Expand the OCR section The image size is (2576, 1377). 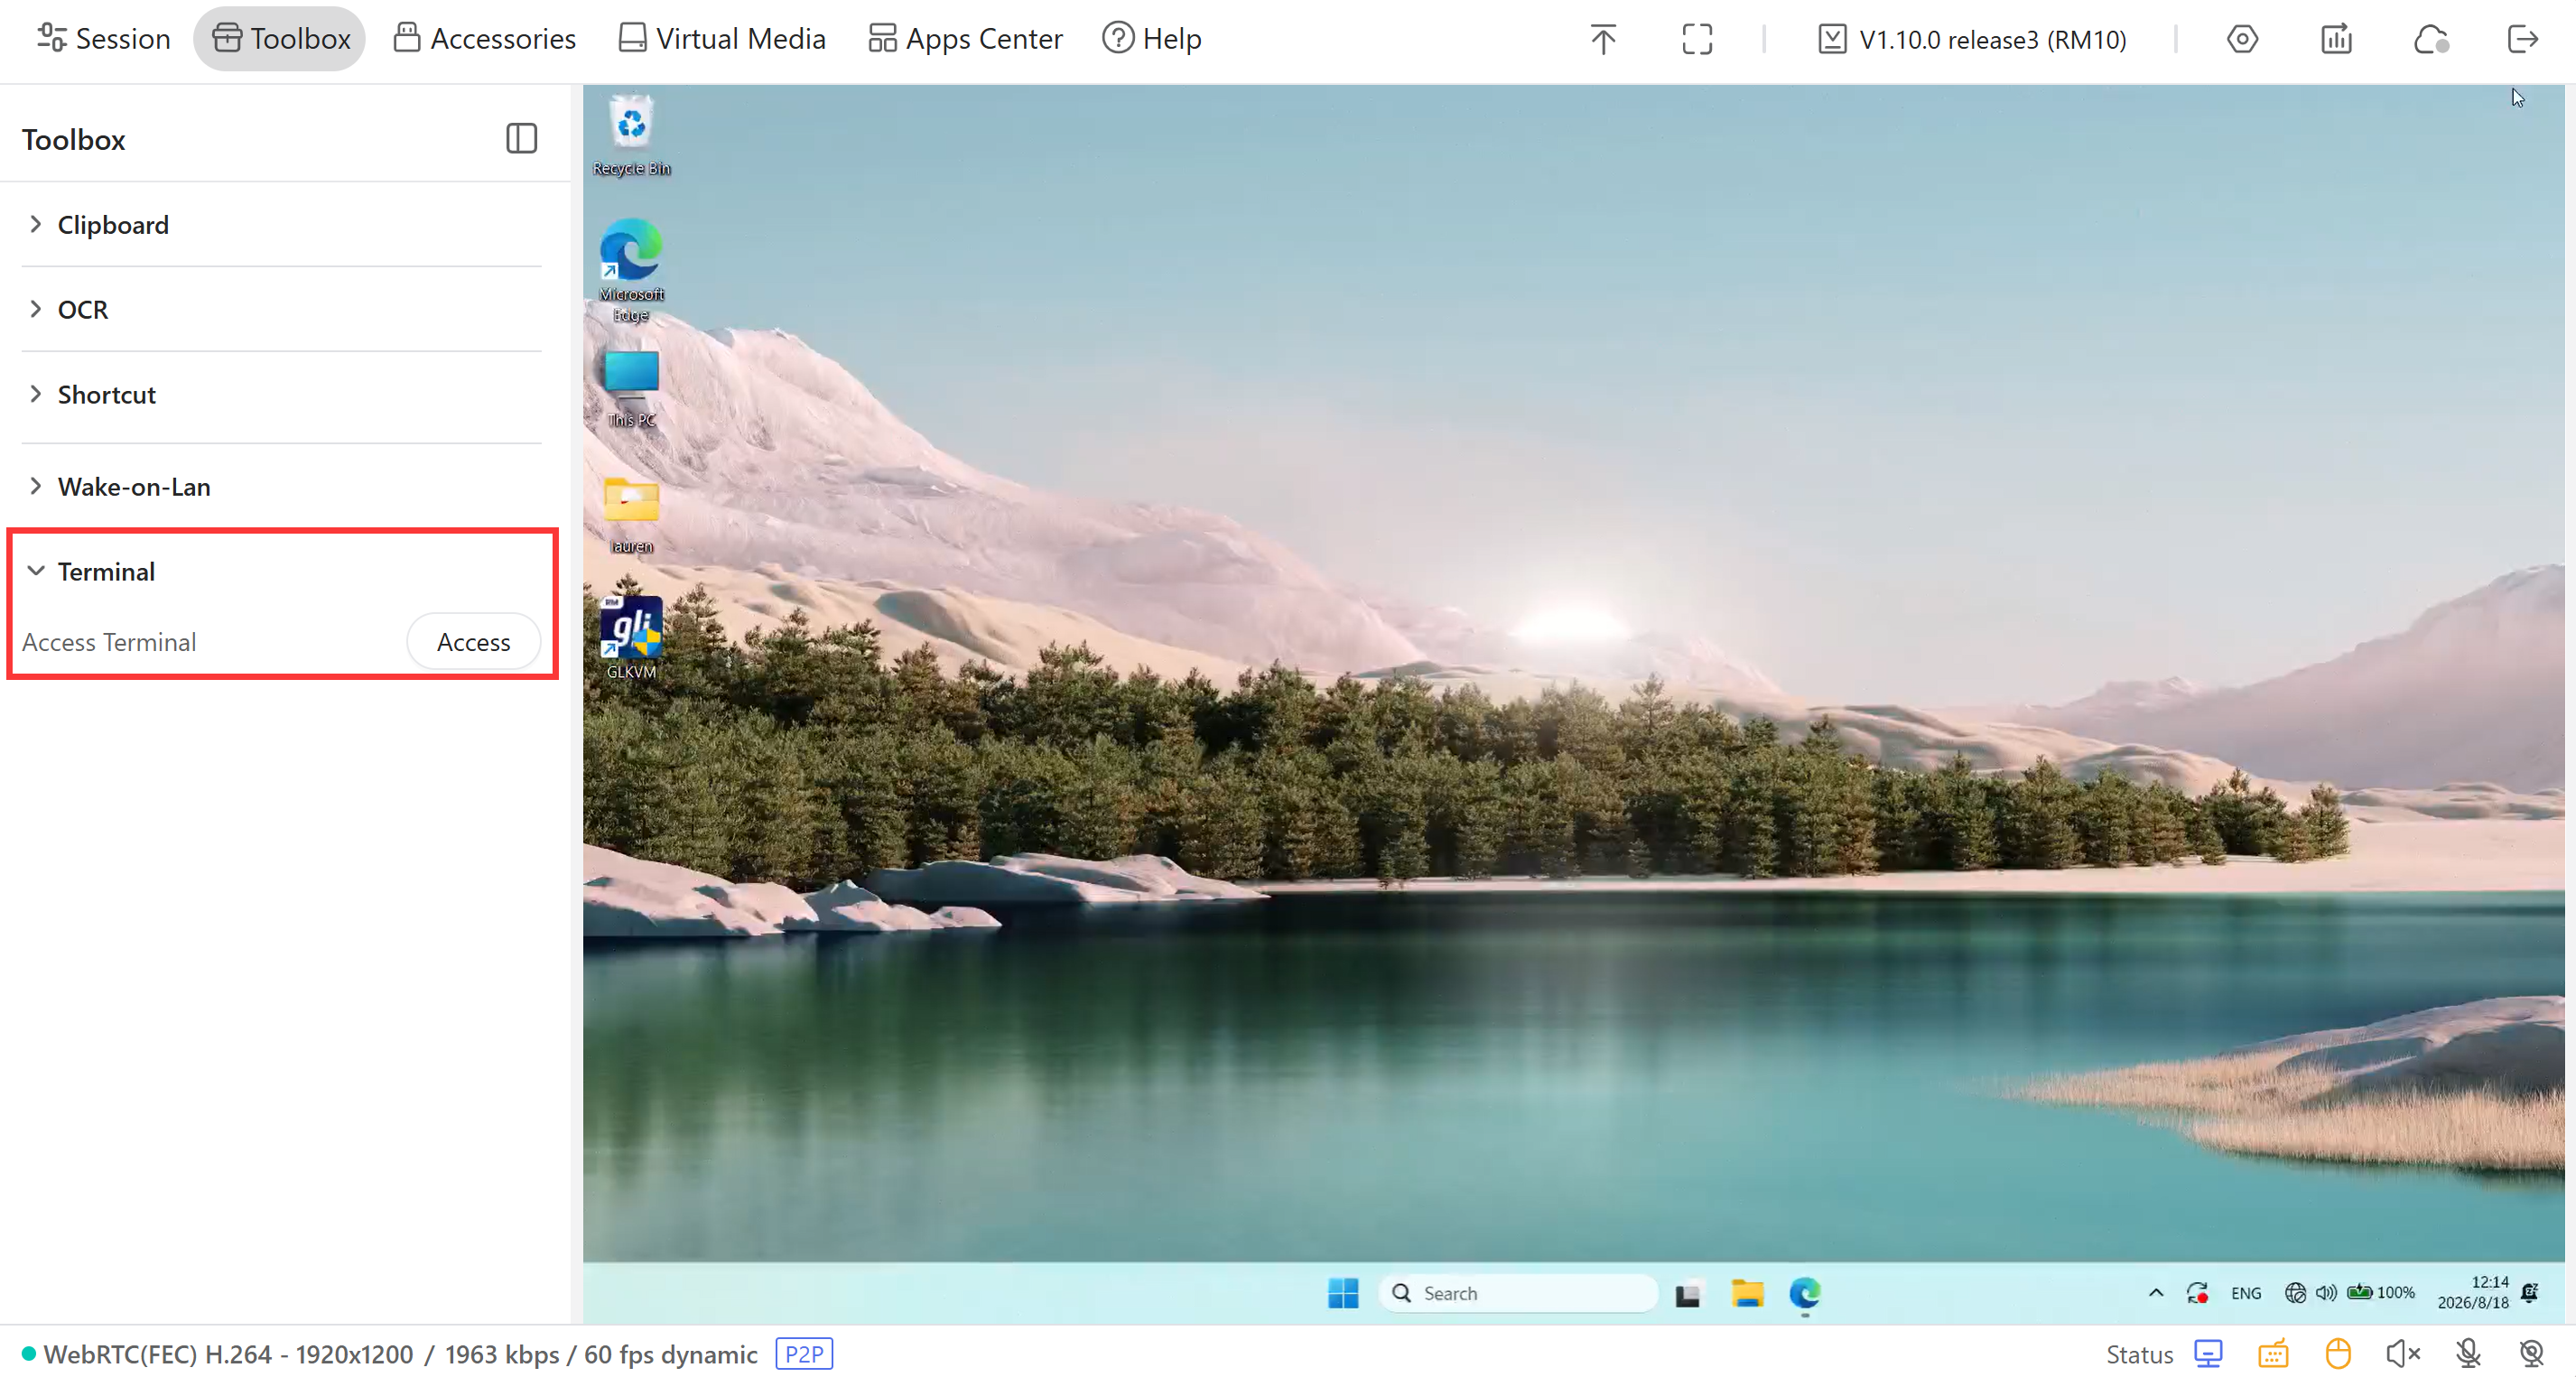click(x=281, y=310)
